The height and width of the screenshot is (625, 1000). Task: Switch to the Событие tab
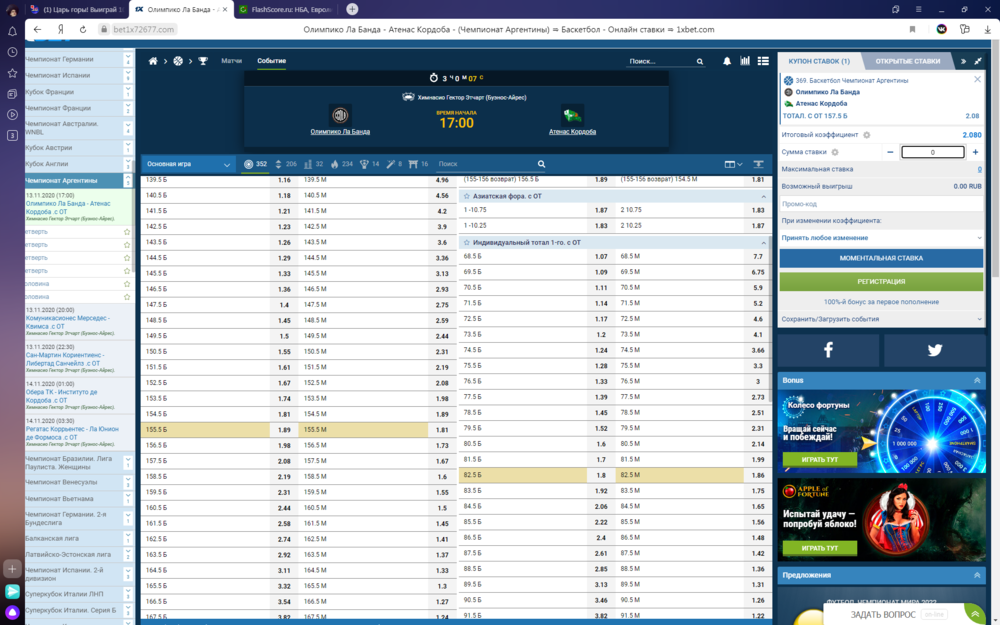(272, 61)
